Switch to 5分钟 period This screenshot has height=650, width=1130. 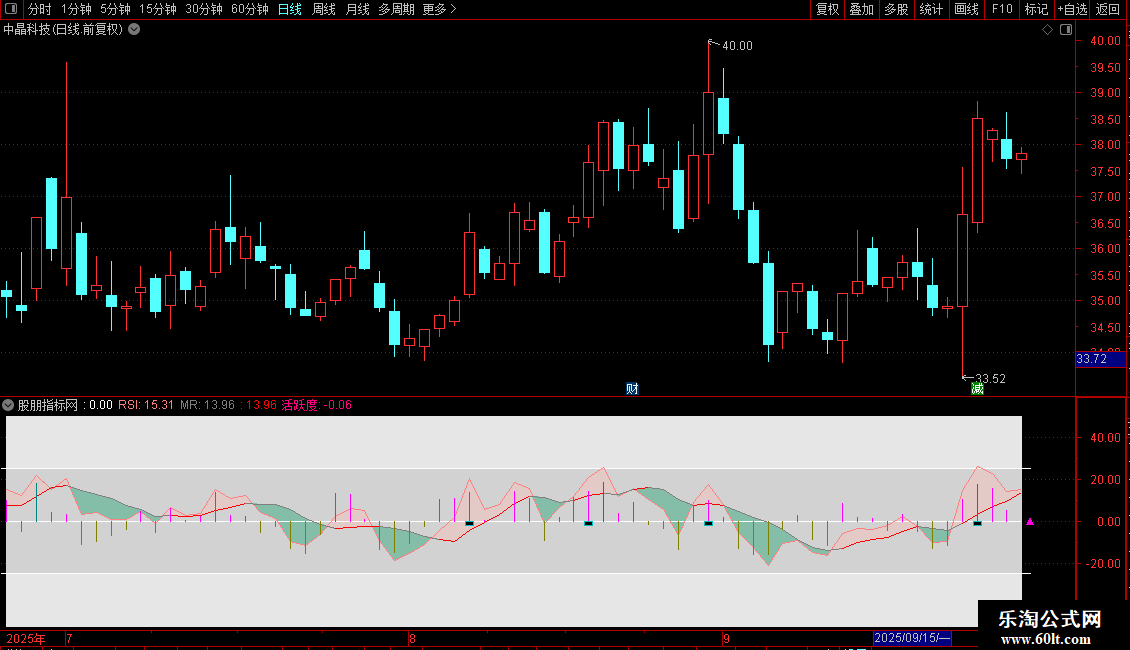115,9
